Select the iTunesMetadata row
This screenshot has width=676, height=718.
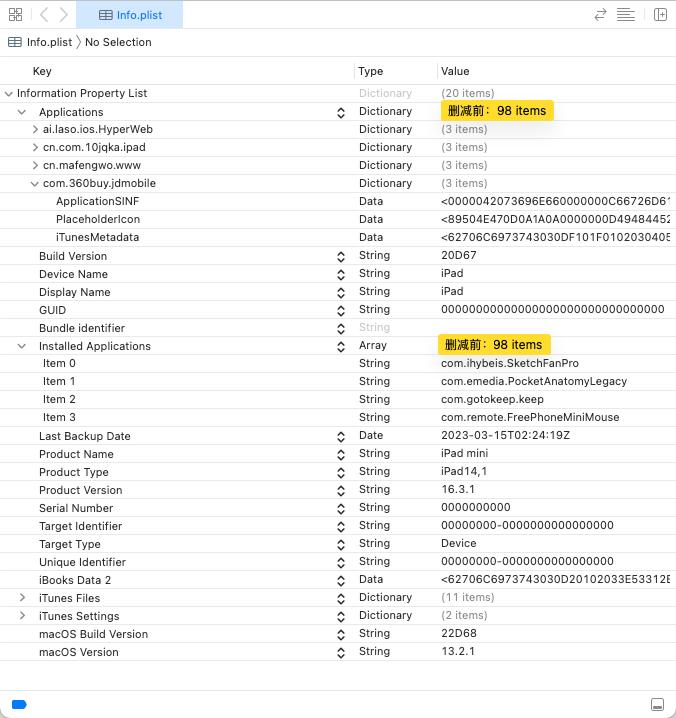click(x=338, y=237)
